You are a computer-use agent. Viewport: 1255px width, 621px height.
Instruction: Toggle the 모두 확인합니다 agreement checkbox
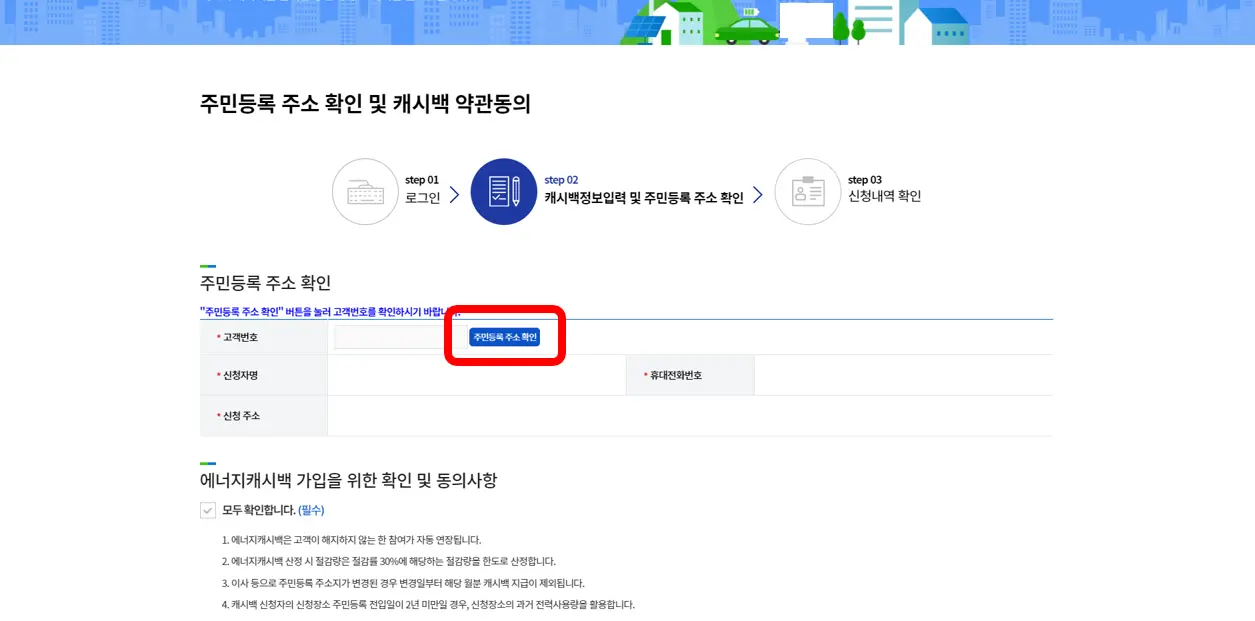click(x=208, y=510)
